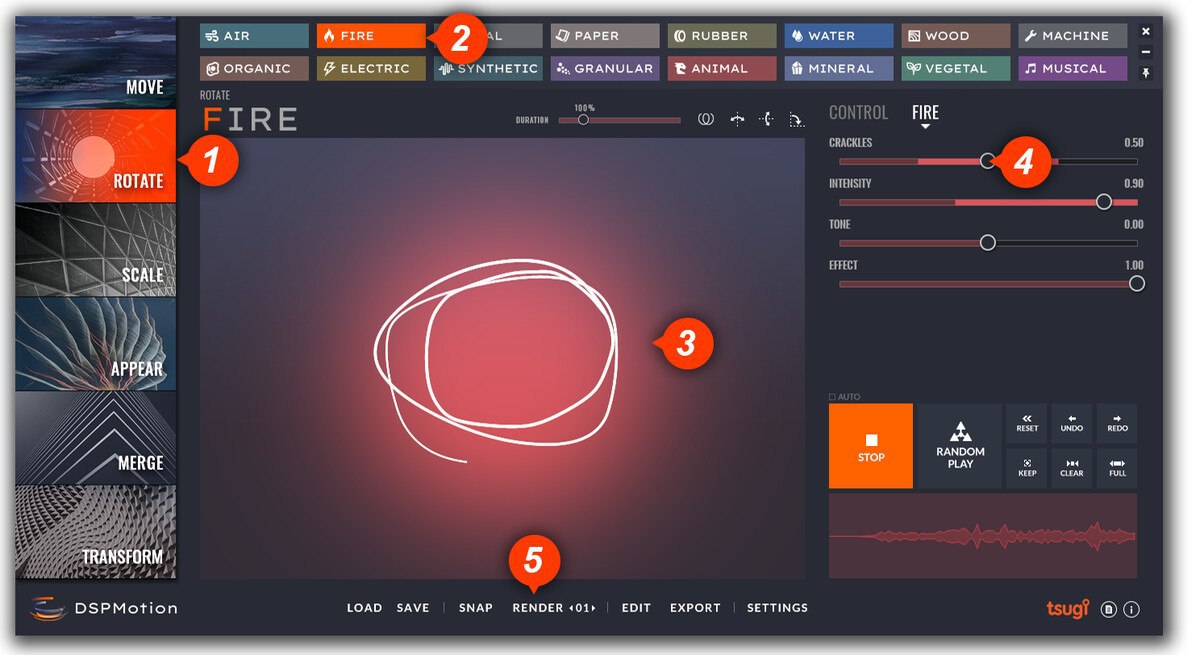1200x655 pixels.
Task: Click SAVE in the bottom bar
Action: [413, 608]
